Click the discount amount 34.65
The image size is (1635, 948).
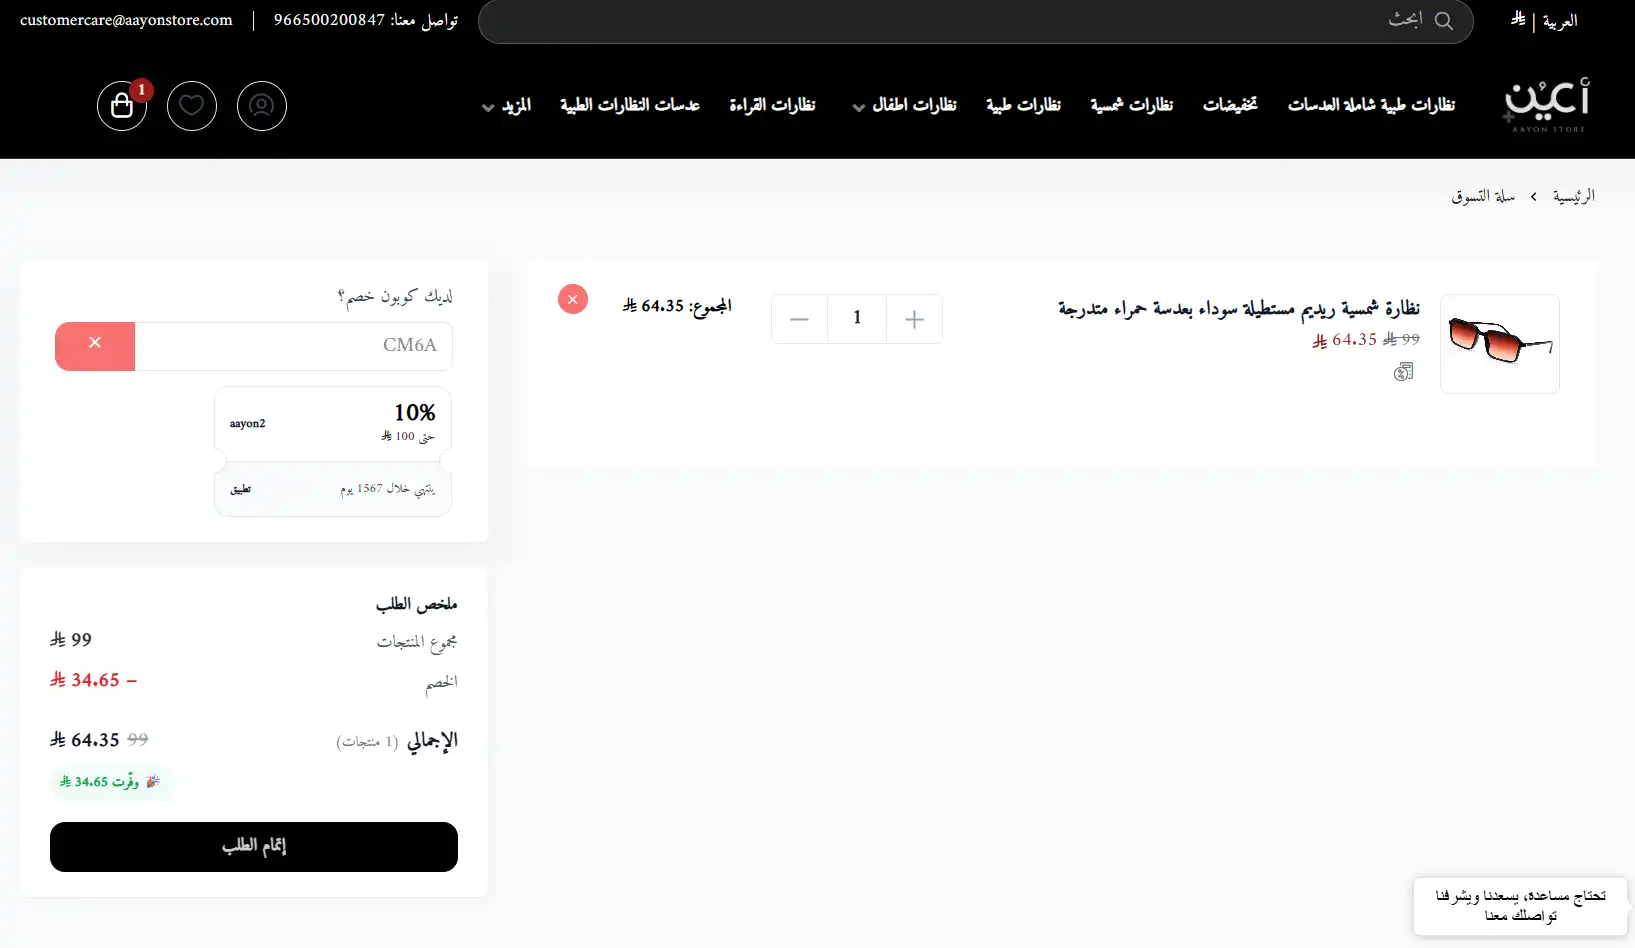coord(94,680)
